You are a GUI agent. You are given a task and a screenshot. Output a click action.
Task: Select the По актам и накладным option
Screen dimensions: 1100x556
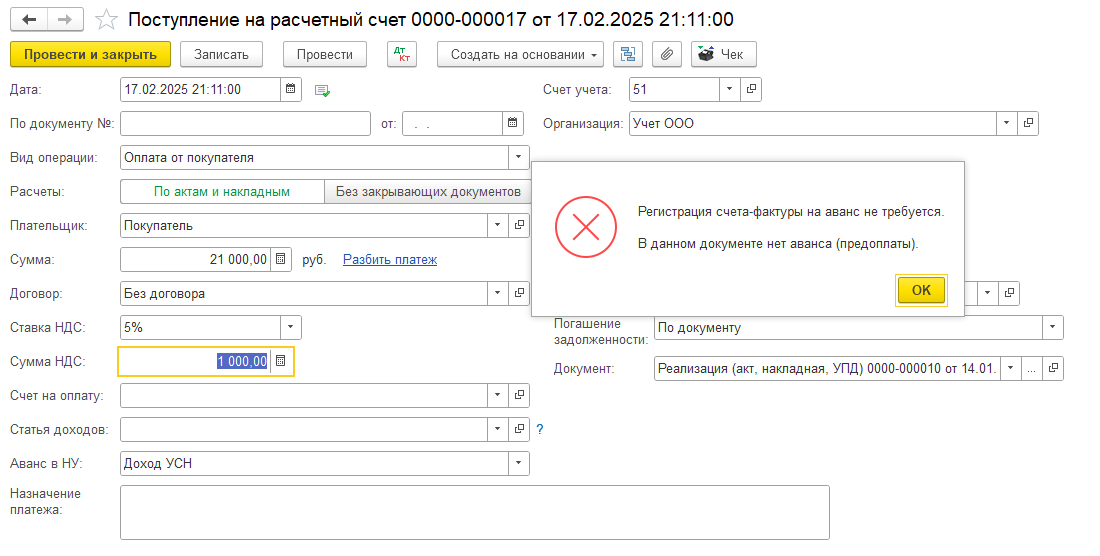[222, 192]
